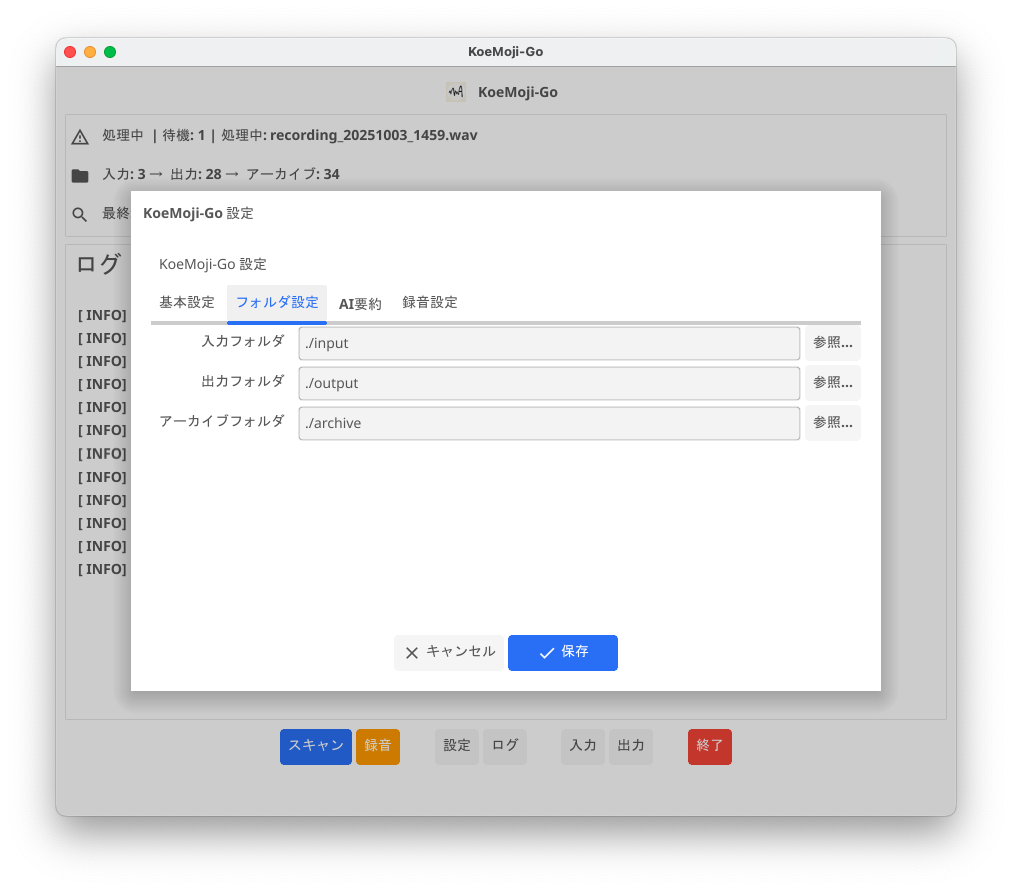
Task: Start recording with the orange 録音 button
Action: [378, 746]
